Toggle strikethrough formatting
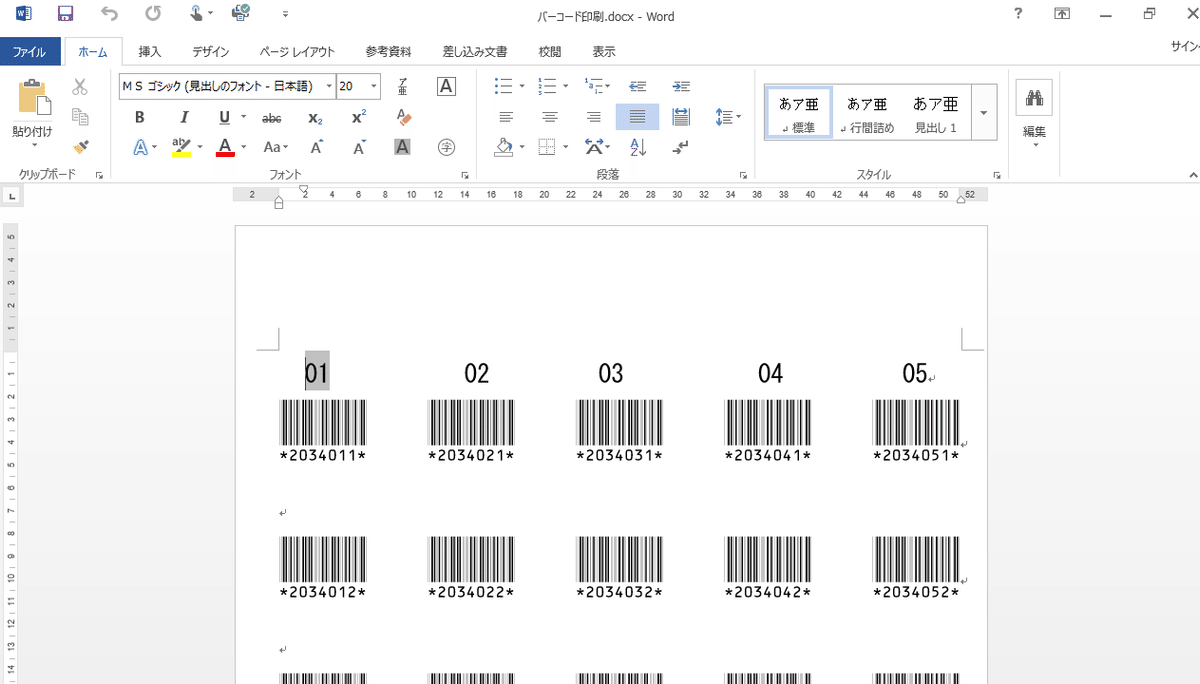1200x684 pixels. [271, 117]
